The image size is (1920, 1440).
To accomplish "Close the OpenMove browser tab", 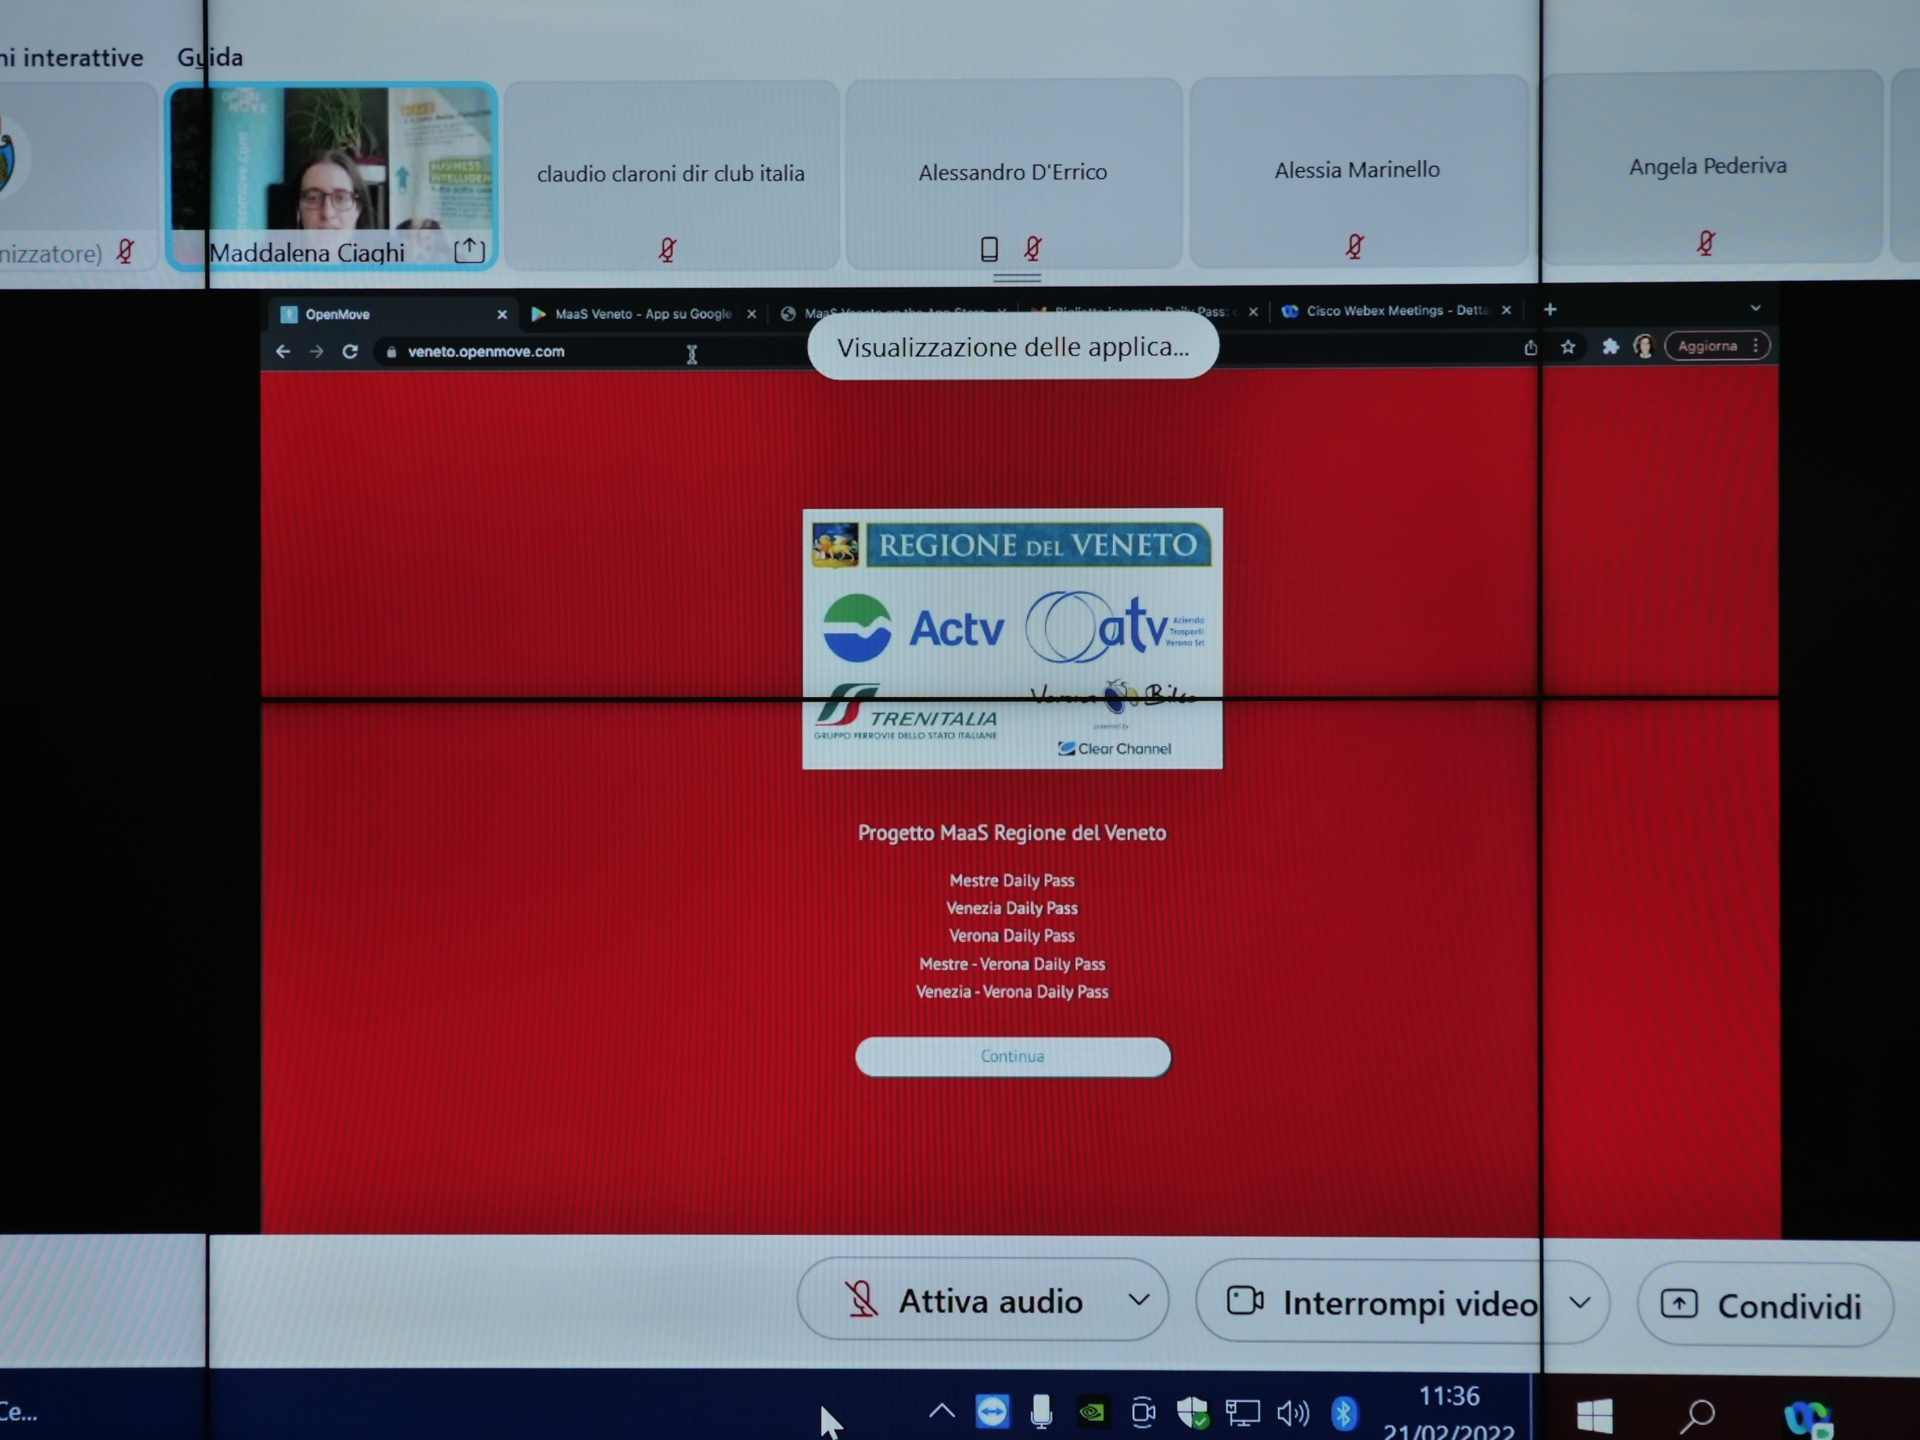I will [x=502, y=315].
